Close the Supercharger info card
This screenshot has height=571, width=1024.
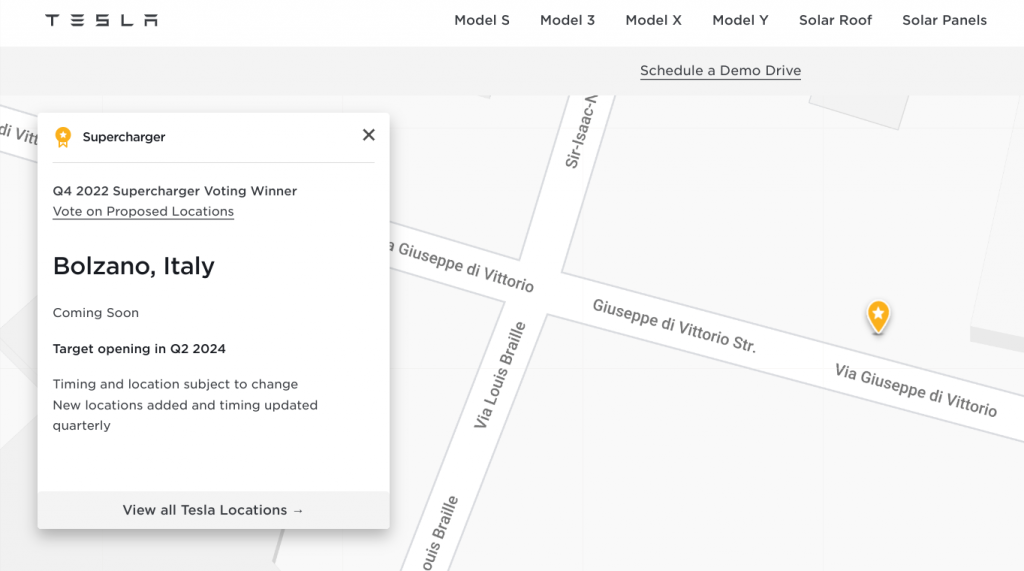[369, 135]
